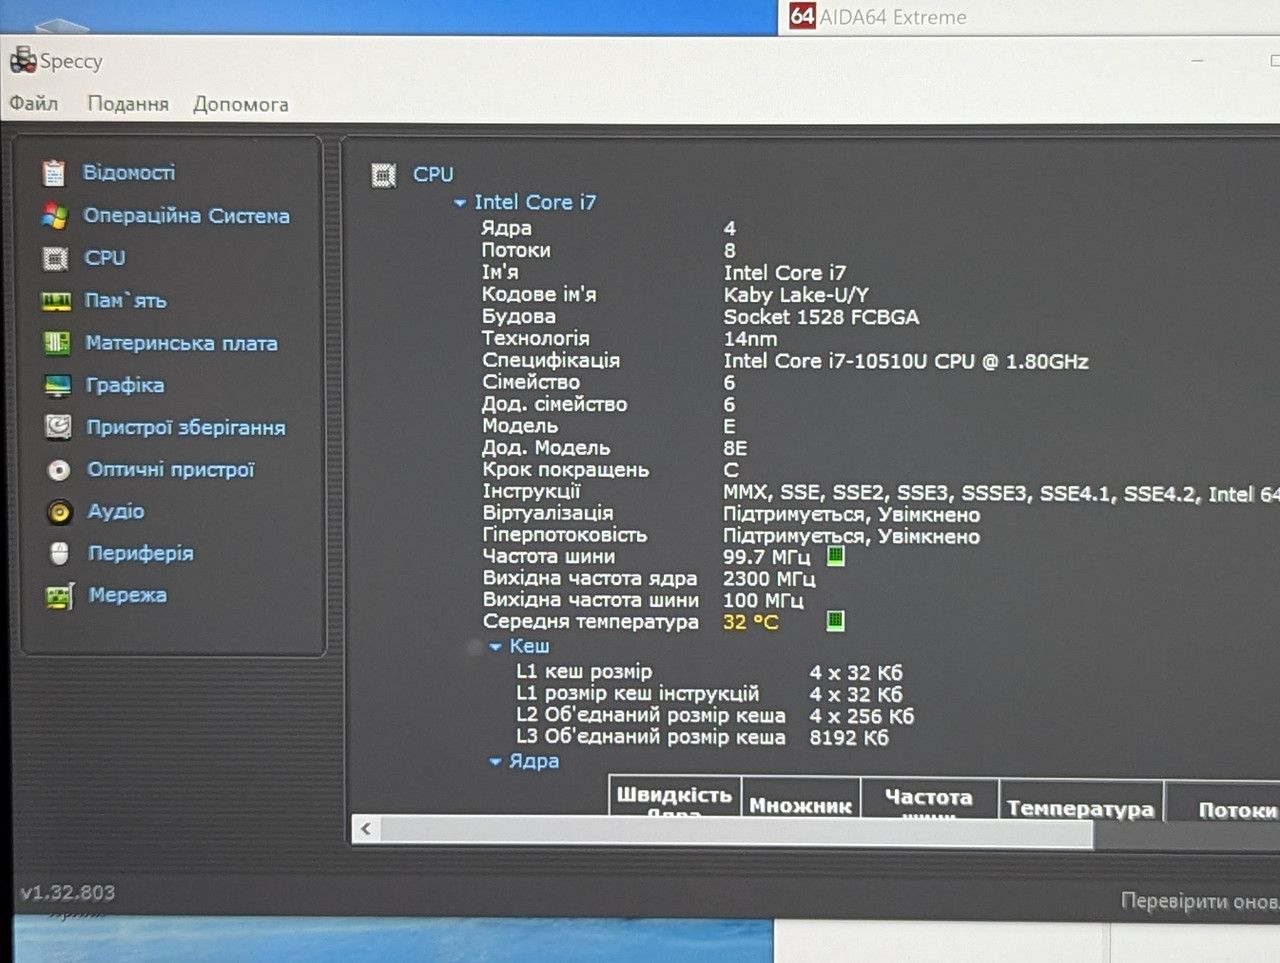Click the Графіка monitor icon
The height and width of the screenshot is (963, 1280).
[x=58, y=386]
